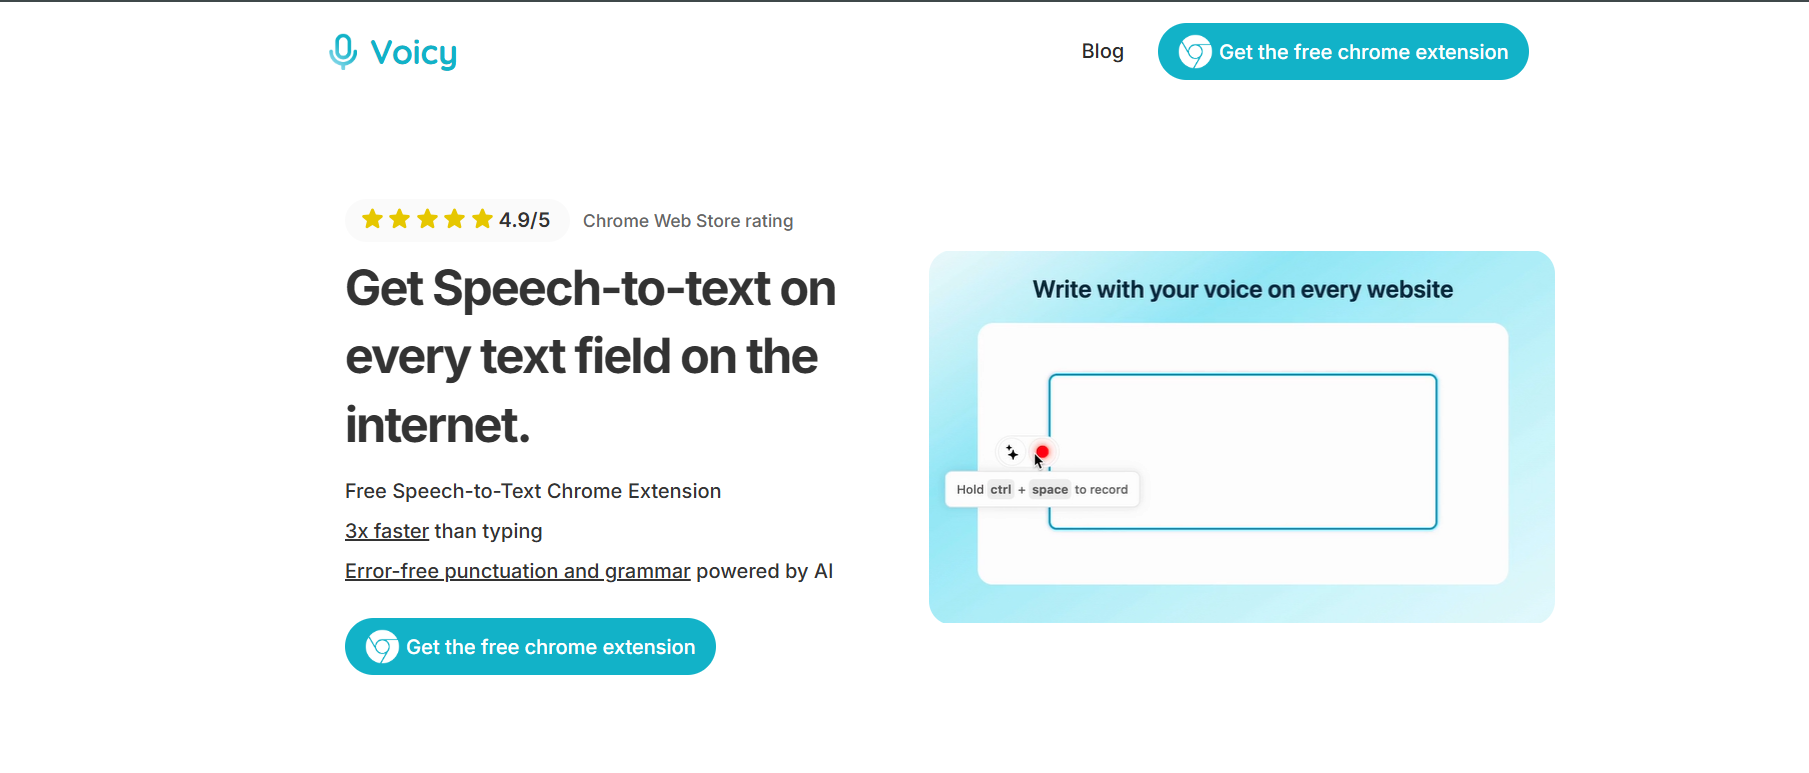
Task: Click the Voicy microphone logo icon
Action: click(343, 51)
